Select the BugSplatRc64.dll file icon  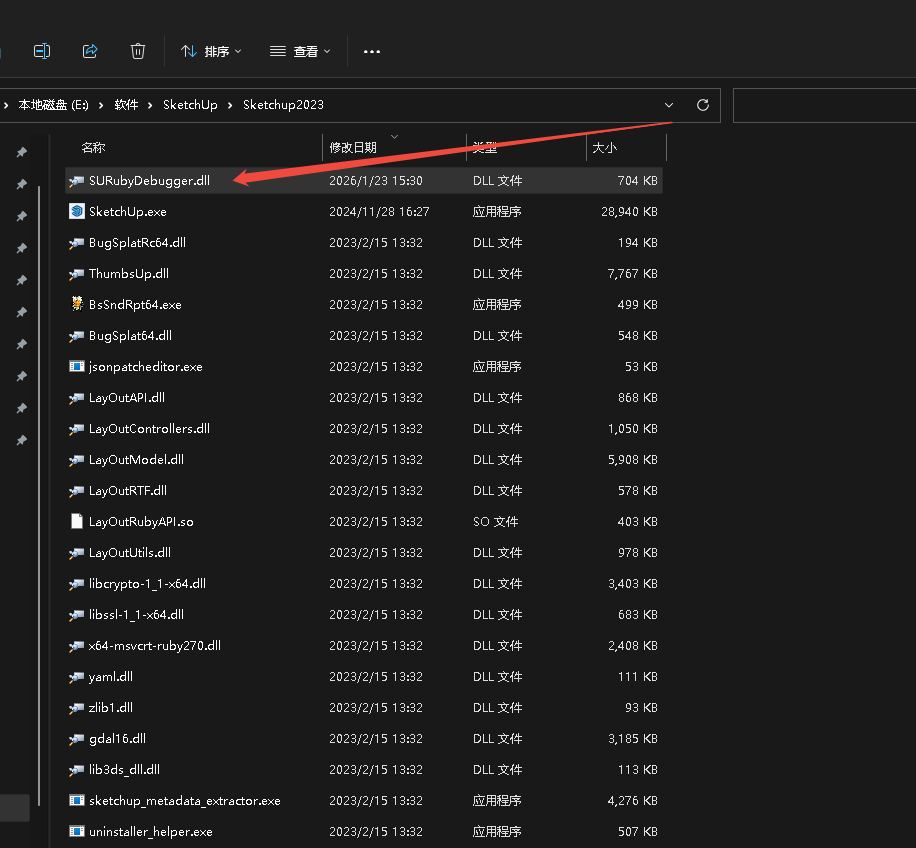77,242
